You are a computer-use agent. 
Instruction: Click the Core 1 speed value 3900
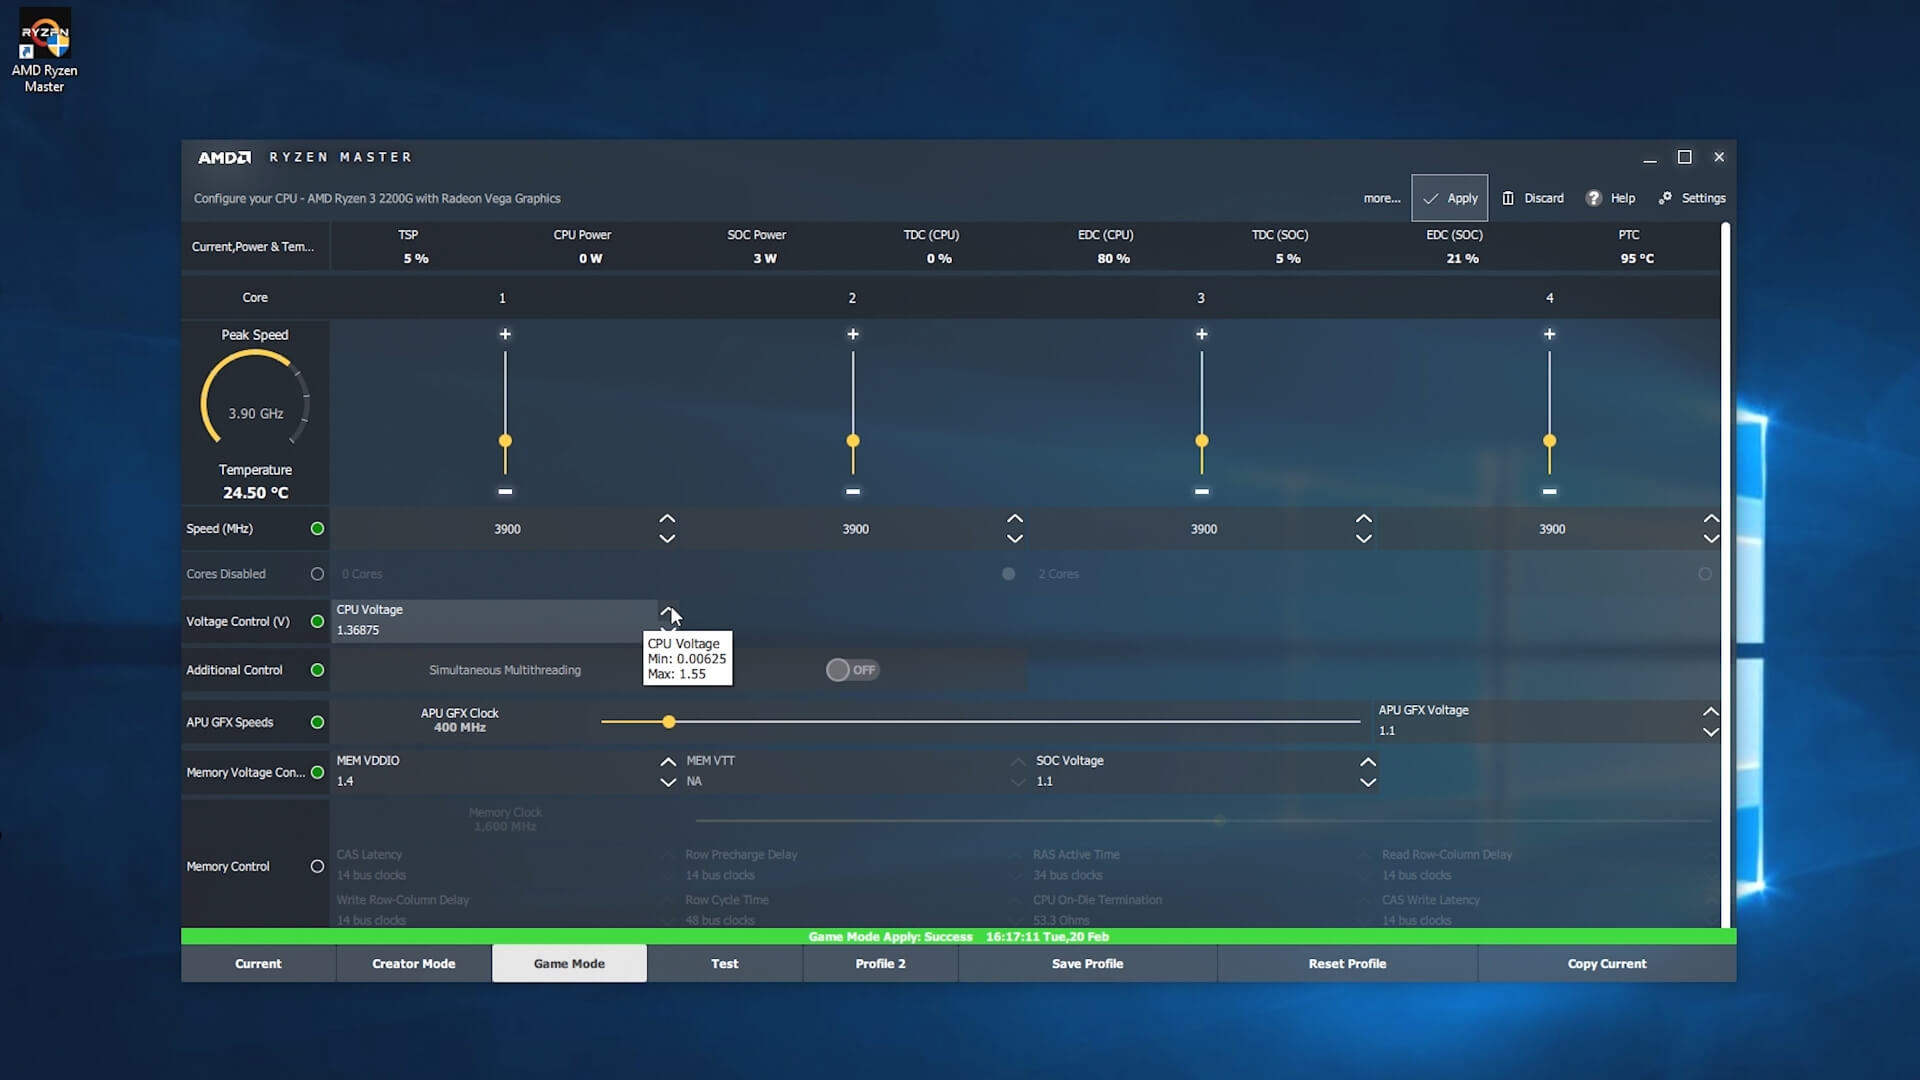tap(507, 529)
